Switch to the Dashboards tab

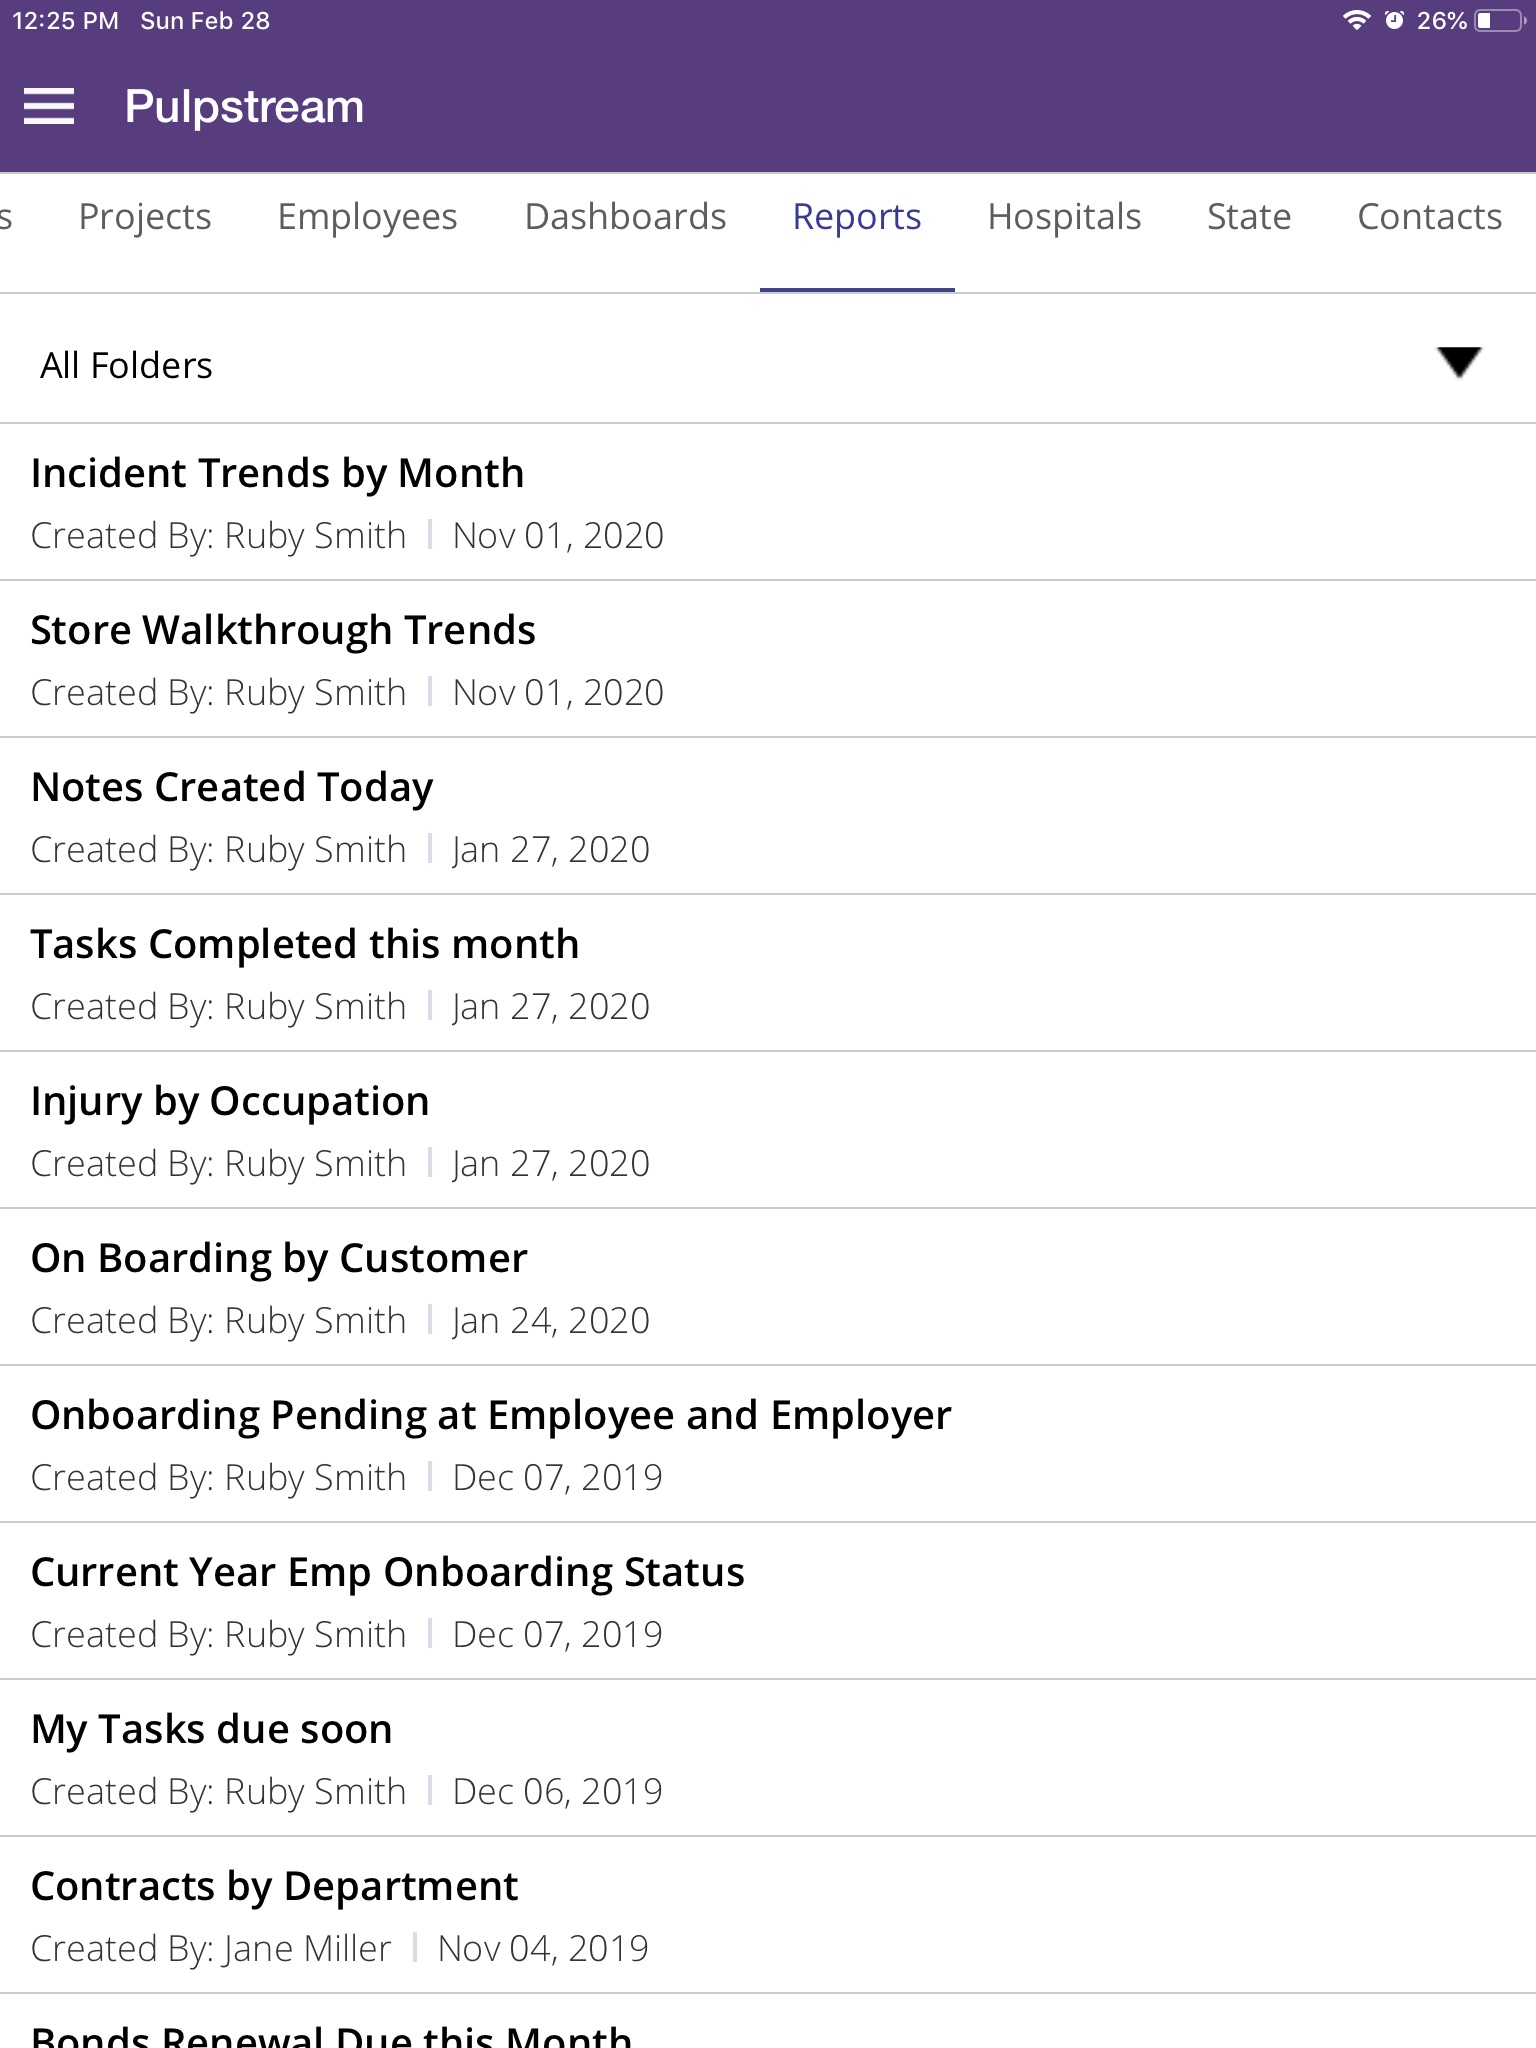[x=625, y=217]
